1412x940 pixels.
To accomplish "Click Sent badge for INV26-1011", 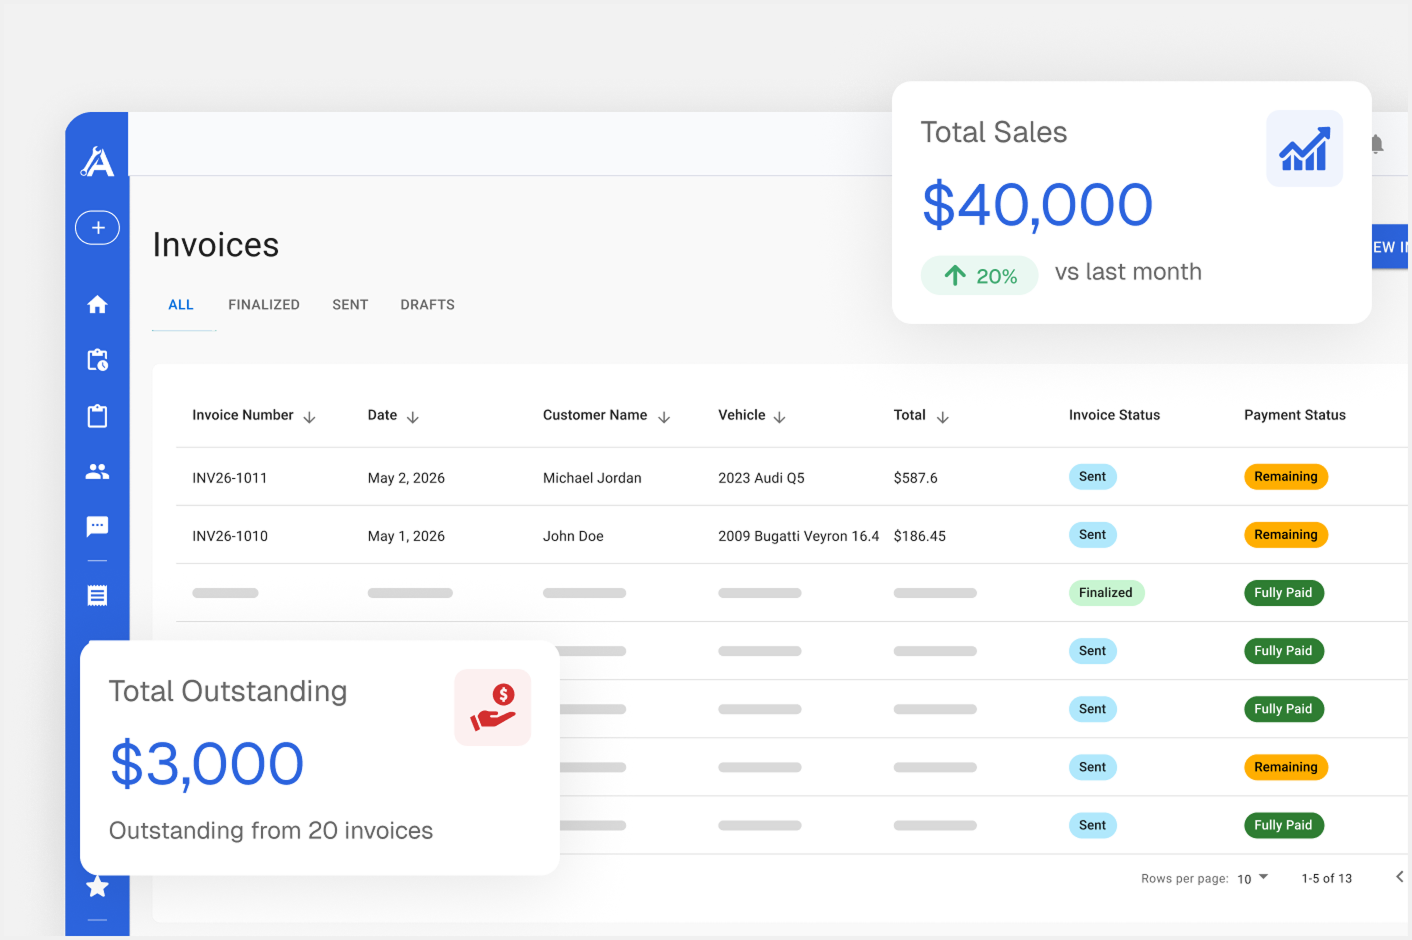I will tap(1092, 477).
